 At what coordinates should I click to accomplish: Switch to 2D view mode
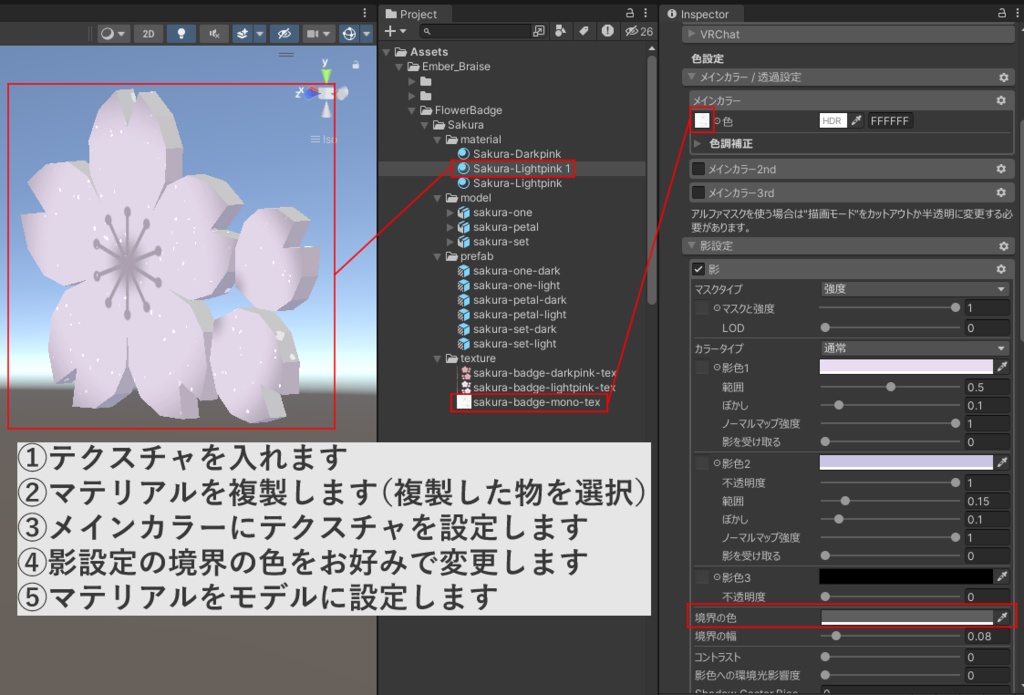pos(147,33)
